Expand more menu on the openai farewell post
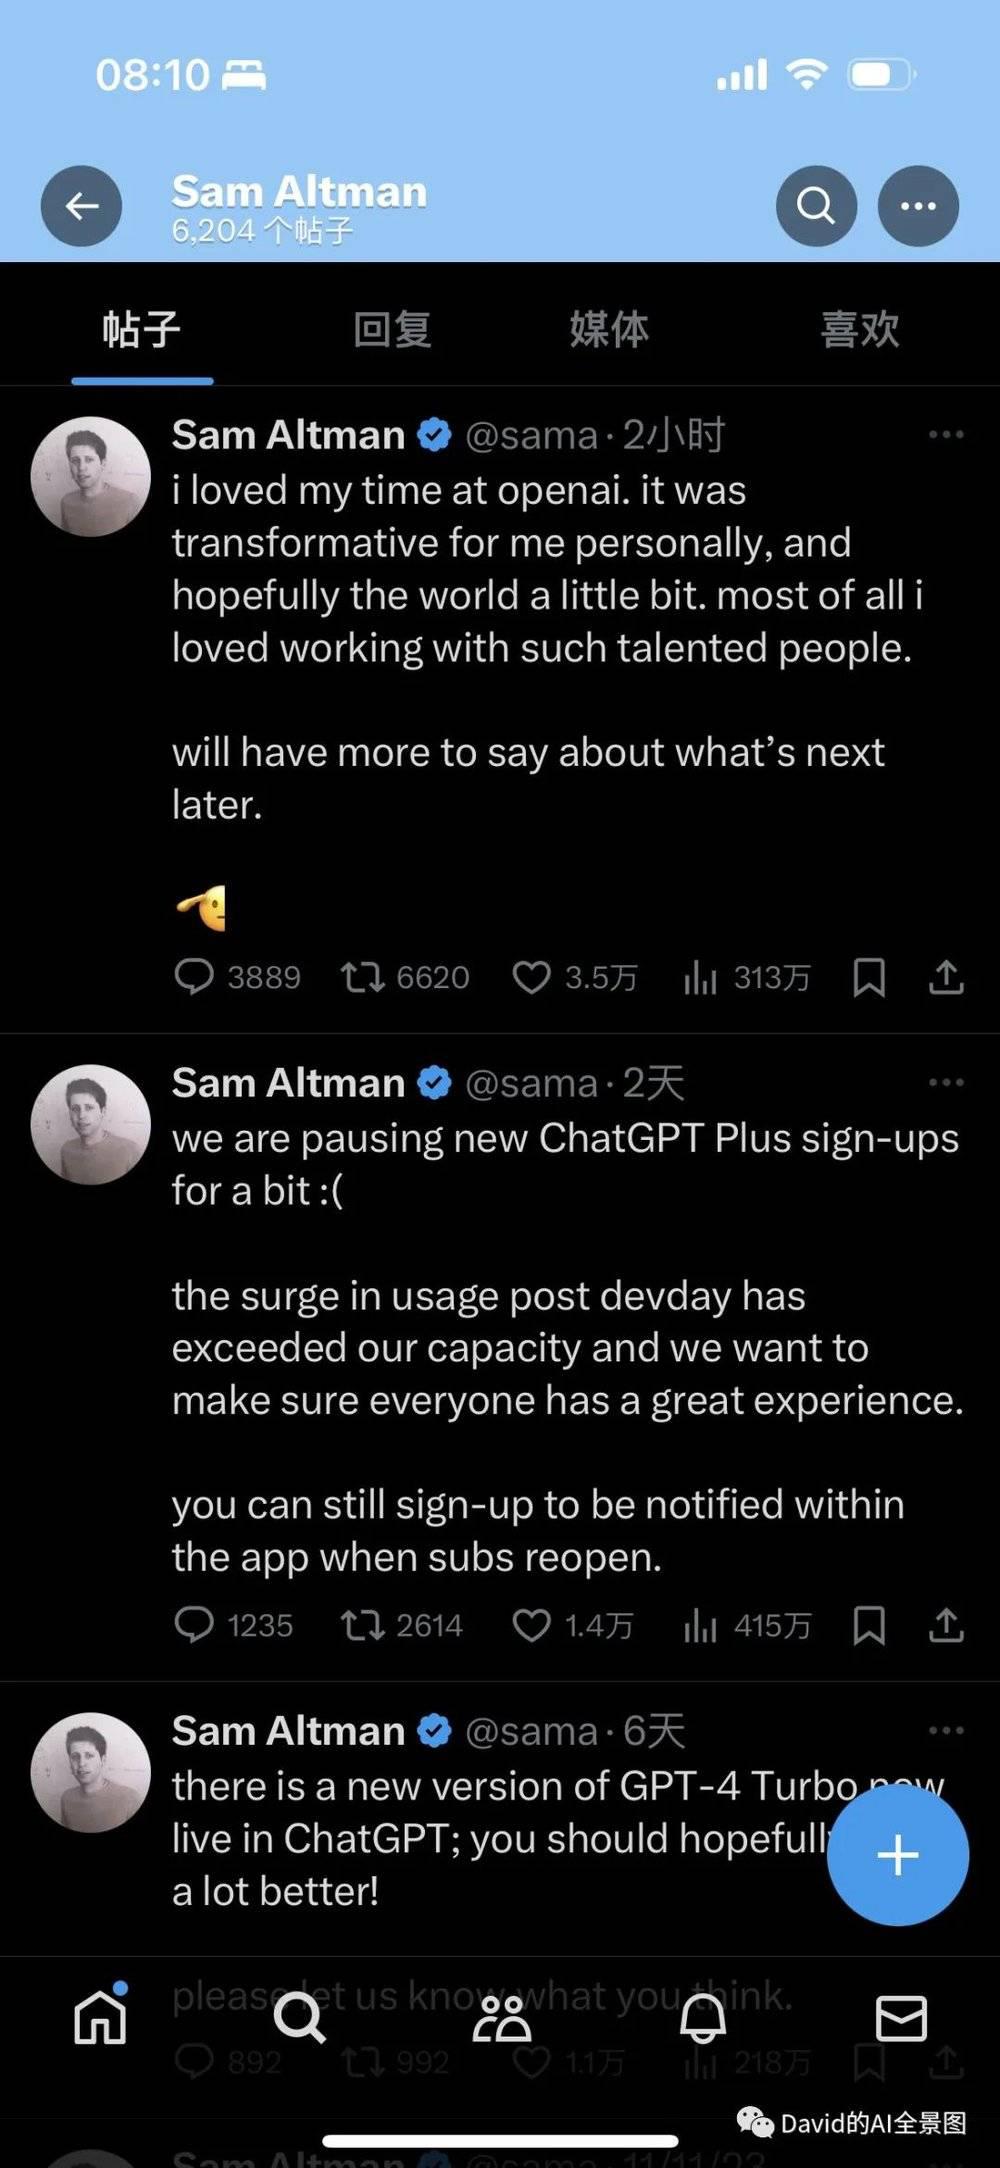1000x2168 pixels. click(x=945, y=435)
